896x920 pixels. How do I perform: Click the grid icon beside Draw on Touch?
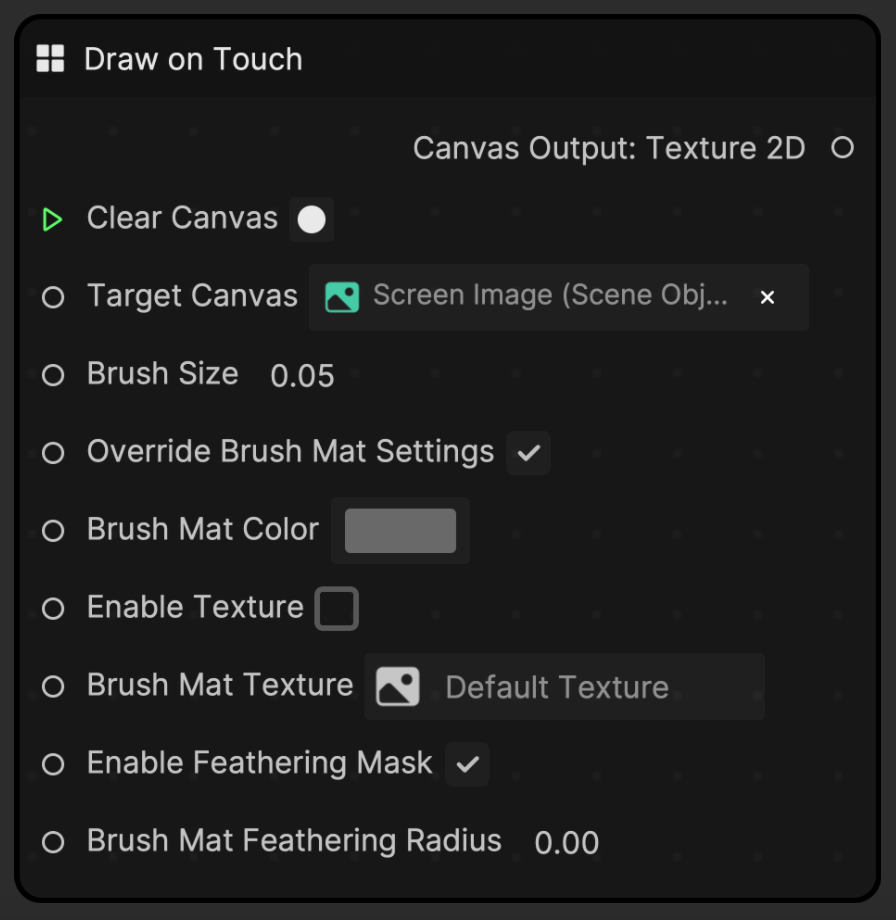click(50, 59)
